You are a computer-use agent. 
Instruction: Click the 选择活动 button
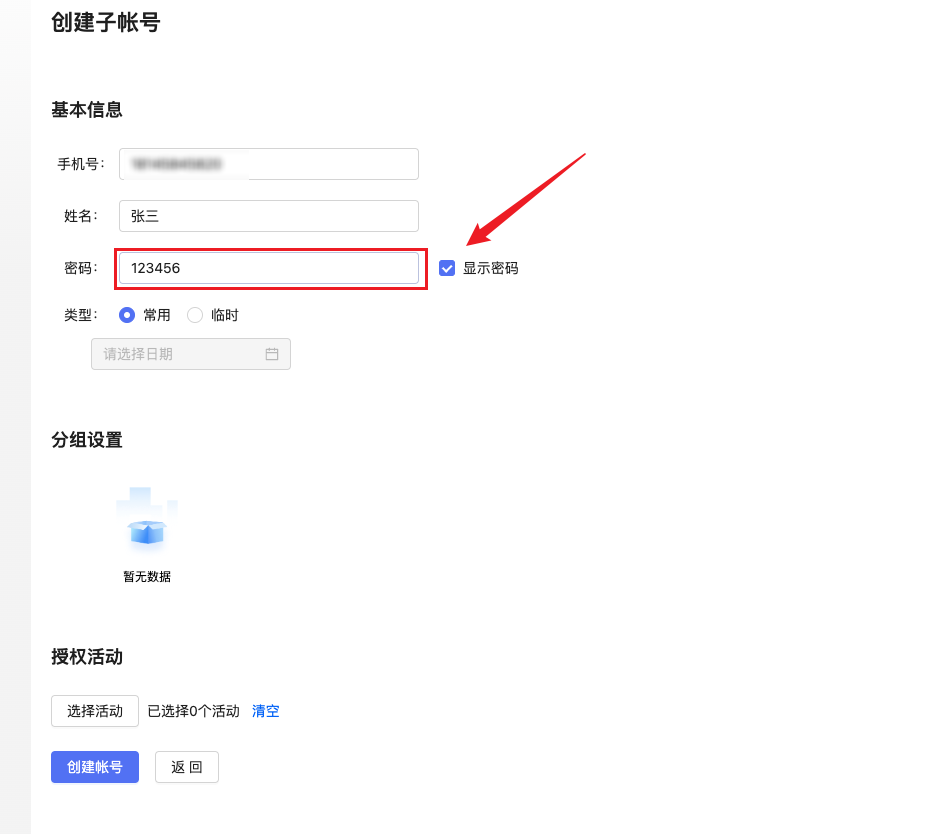(95, 711)
